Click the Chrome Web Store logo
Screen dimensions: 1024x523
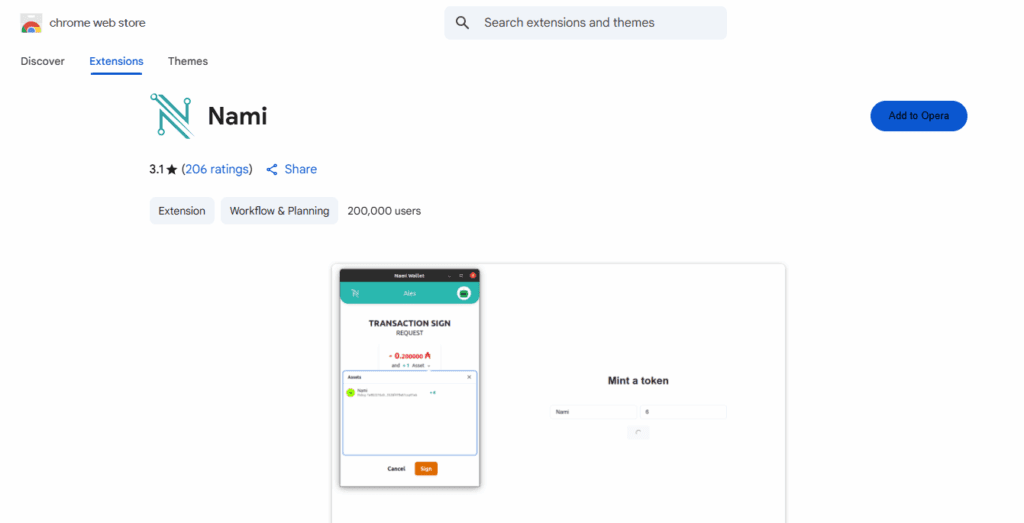[x=31, y=23]
